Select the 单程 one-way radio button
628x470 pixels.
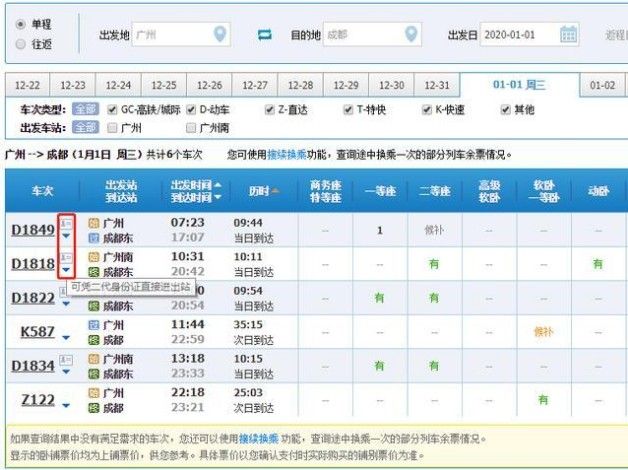pos(20,24)
